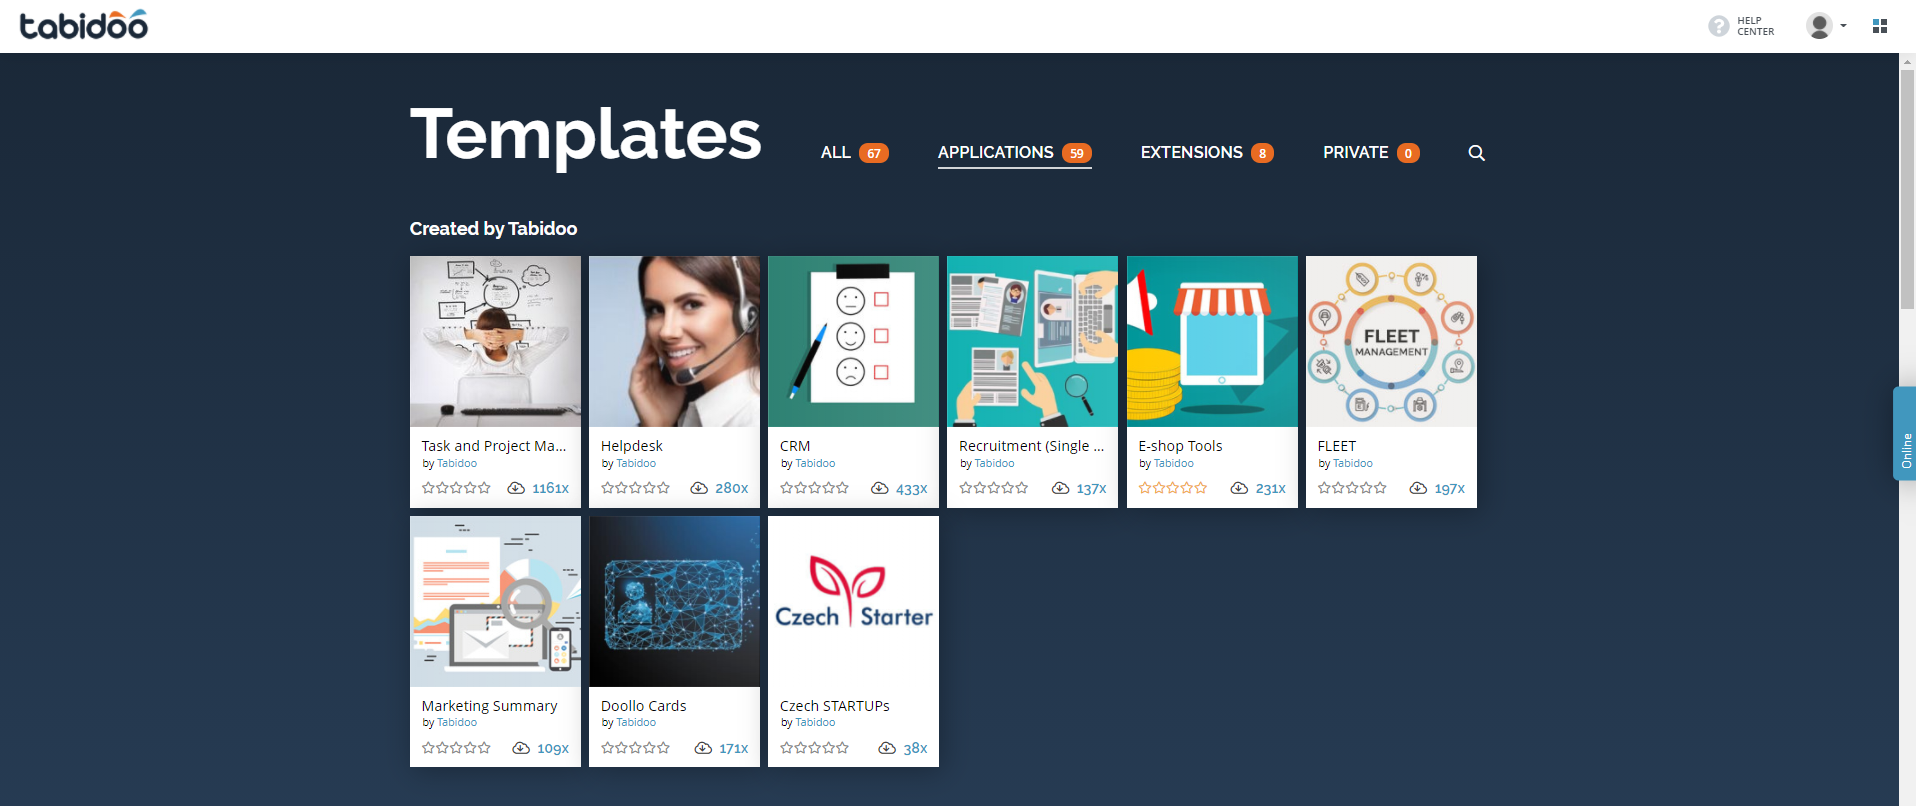Click the download icon on Helpdesk card
The height and width of the screenshot is (806, 1916).
tap(699, 488)
